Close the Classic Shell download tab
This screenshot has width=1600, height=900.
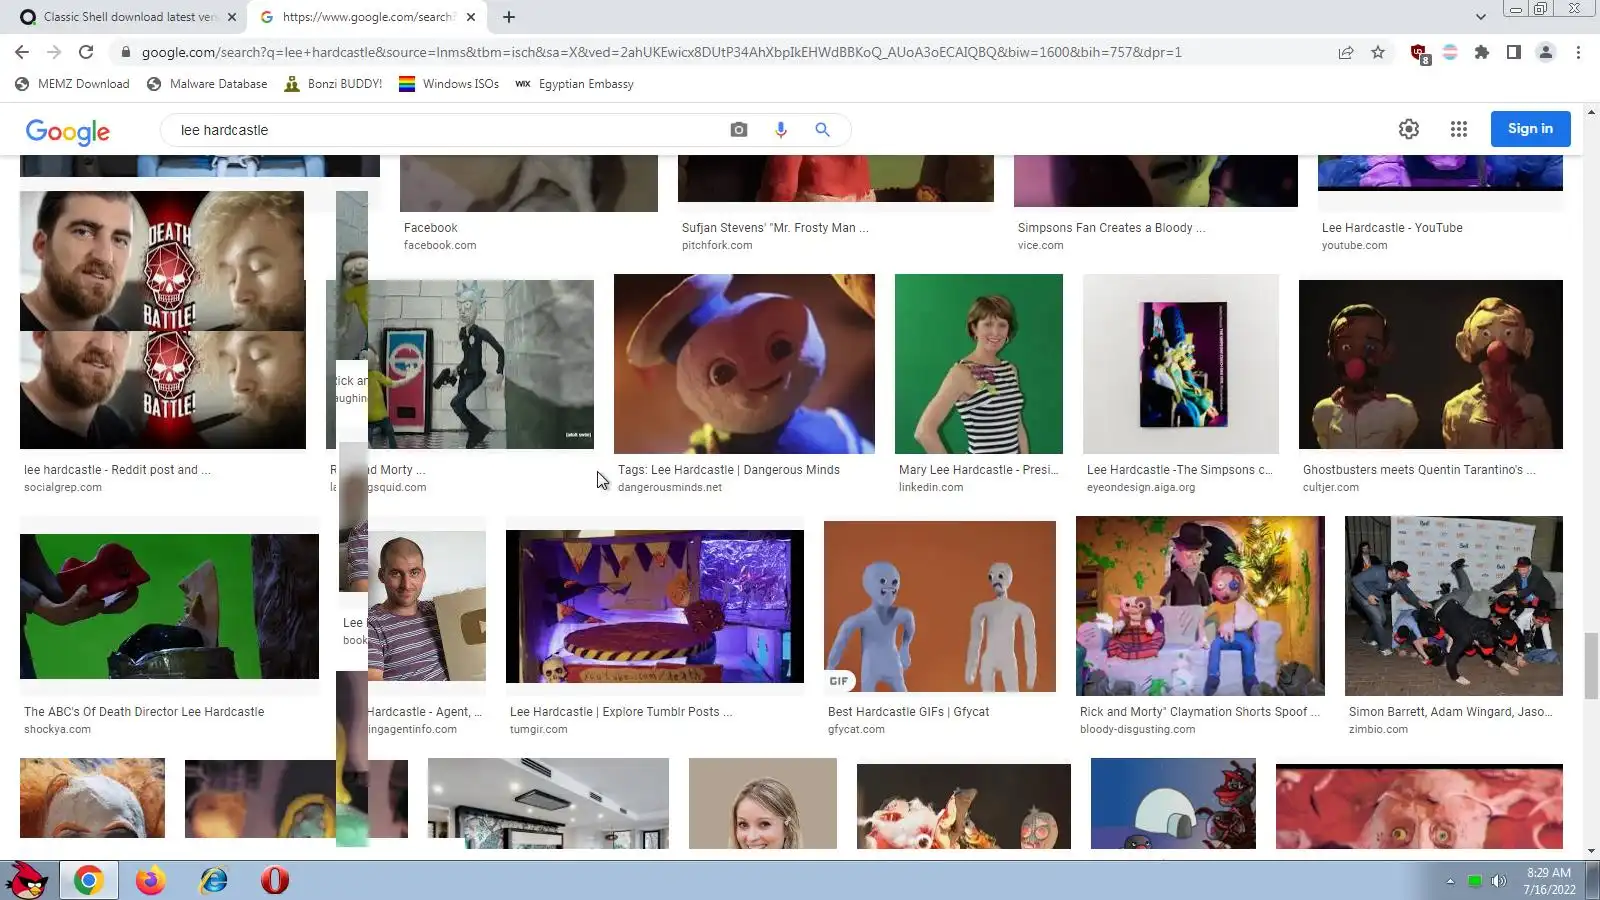click(x=232, y=17)
